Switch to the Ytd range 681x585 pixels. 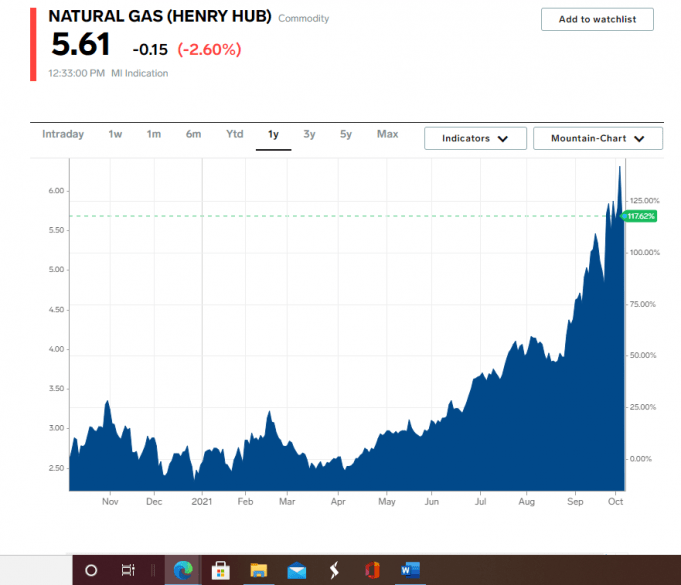234,134
